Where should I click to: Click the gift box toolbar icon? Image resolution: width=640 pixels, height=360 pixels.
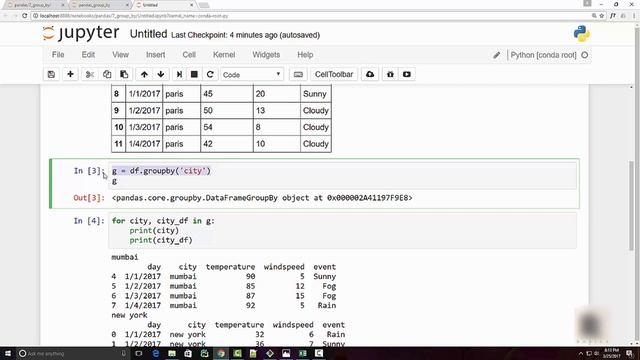tap(390, 74)
